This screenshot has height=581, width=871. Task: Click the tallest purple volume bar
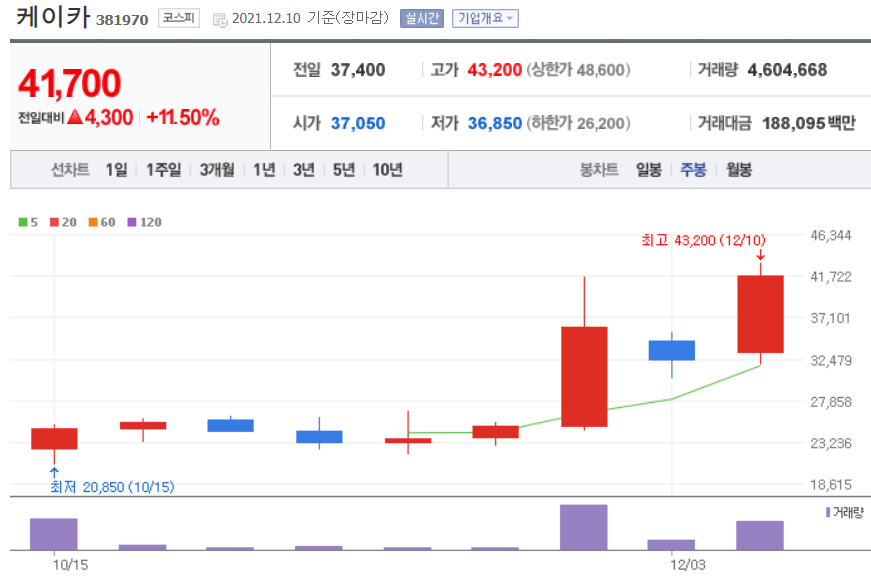[x=584, y=527]
